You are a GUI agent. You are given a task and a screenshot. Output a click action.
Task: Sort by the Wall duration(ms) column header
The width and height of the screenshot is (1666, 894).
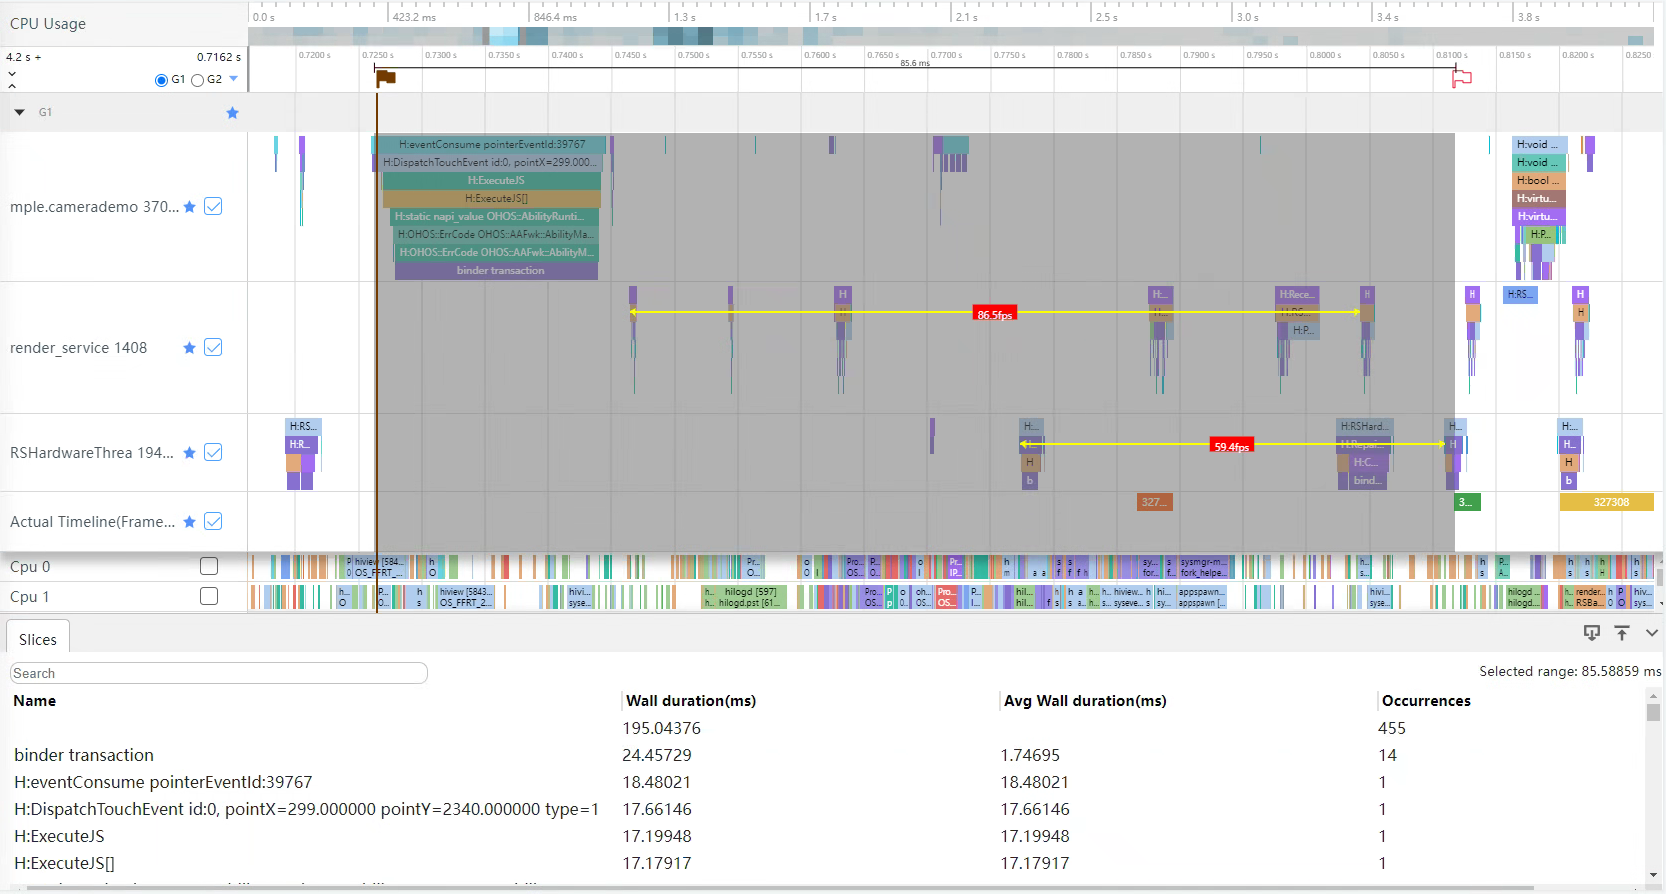tap(691, 701)
